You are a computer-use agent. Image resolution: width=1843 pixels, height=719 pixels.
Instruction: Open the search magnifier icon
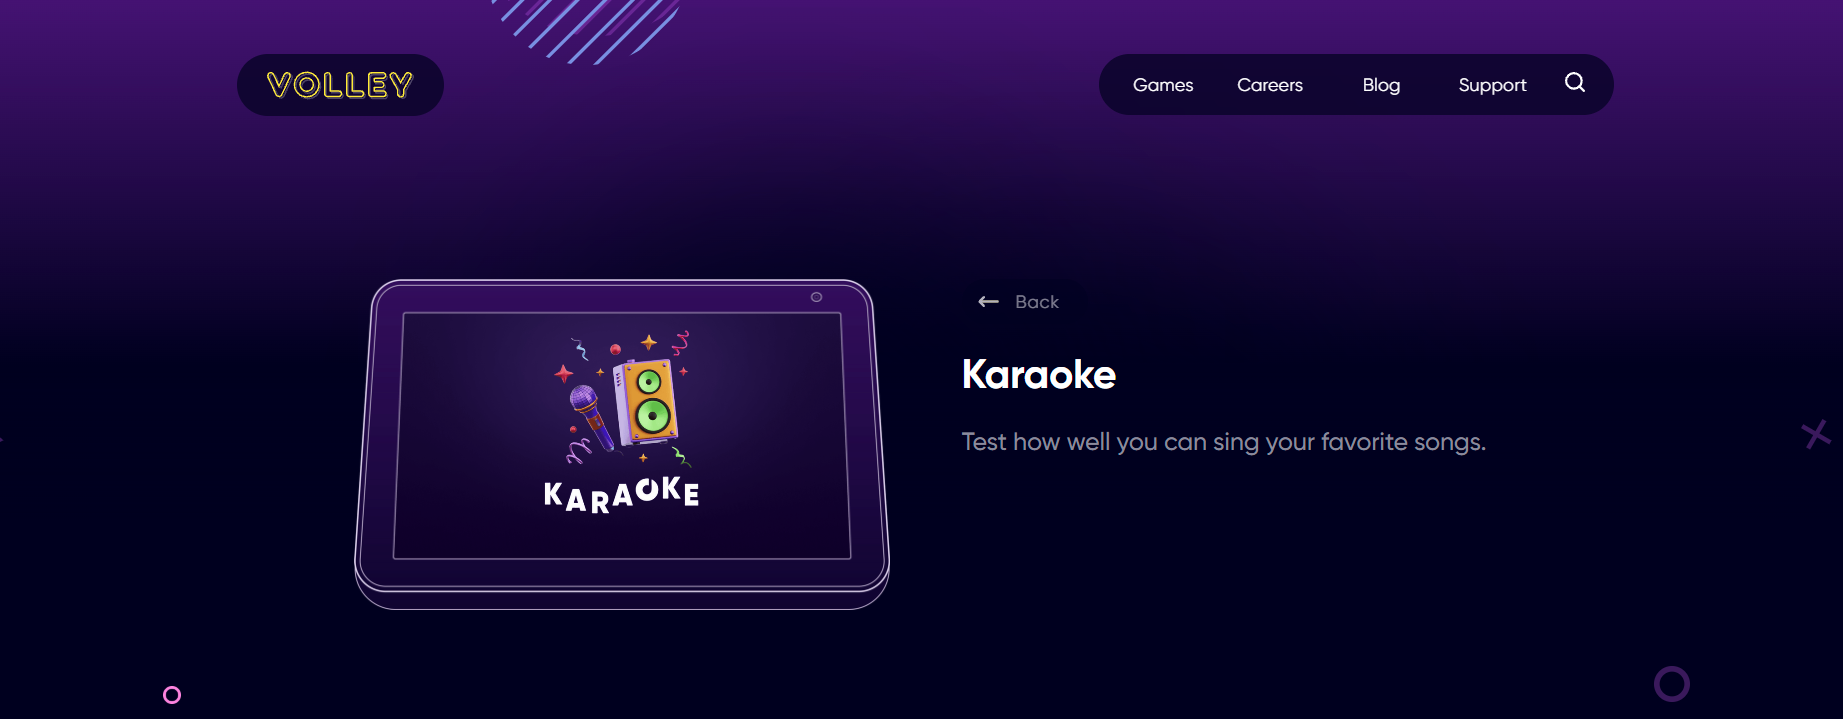tap(1574, 83)
